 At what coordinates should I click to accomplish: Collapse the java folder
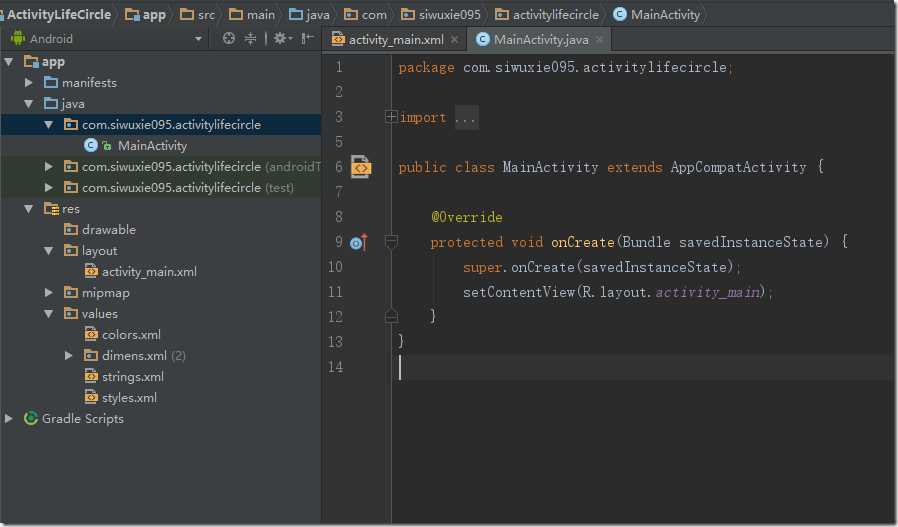(29, 104)
